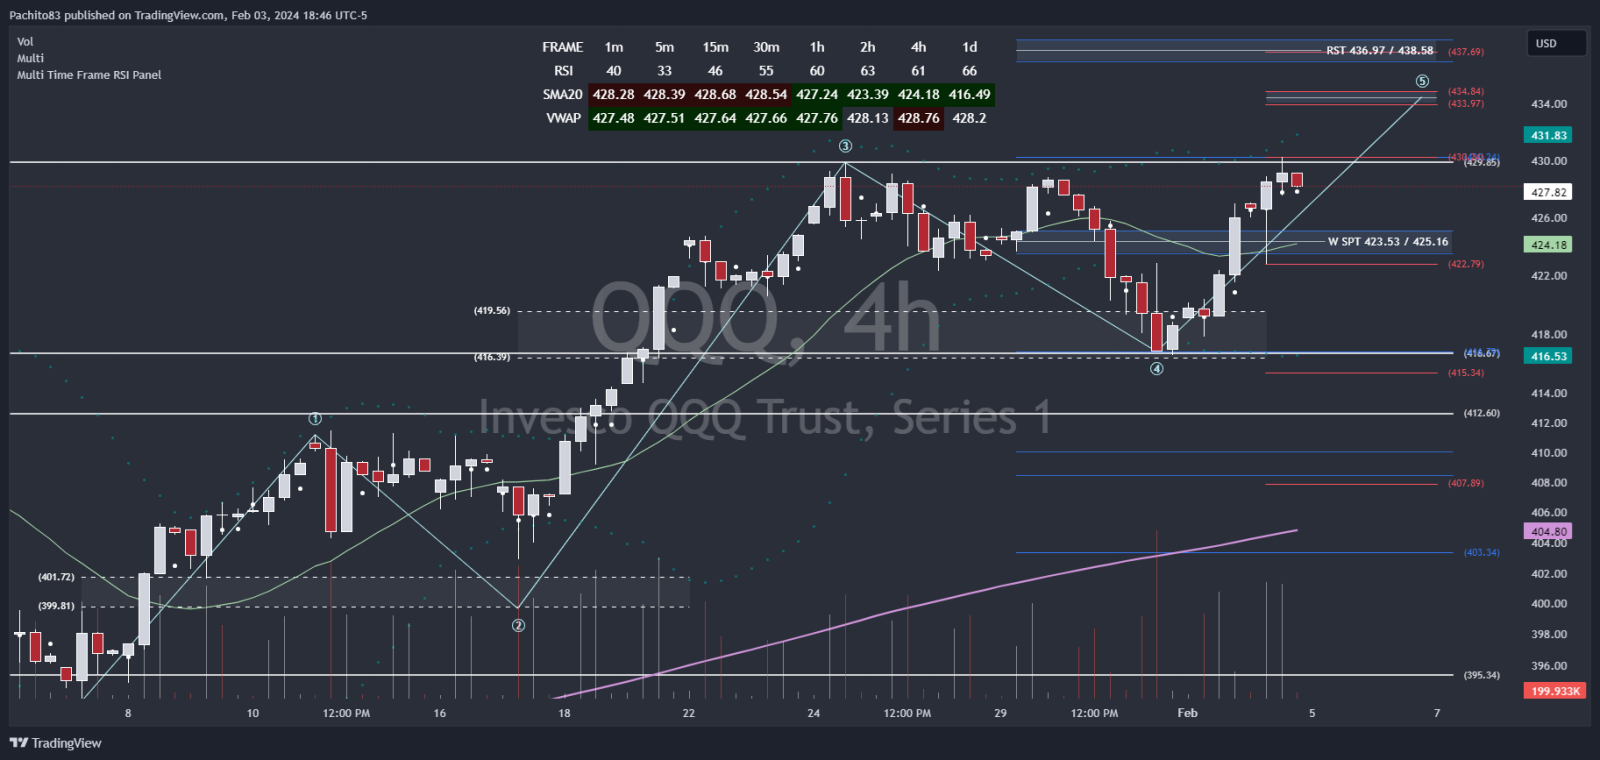Click the TradingView logo at the bottom
1600x760 pixels.
[56, 743]
